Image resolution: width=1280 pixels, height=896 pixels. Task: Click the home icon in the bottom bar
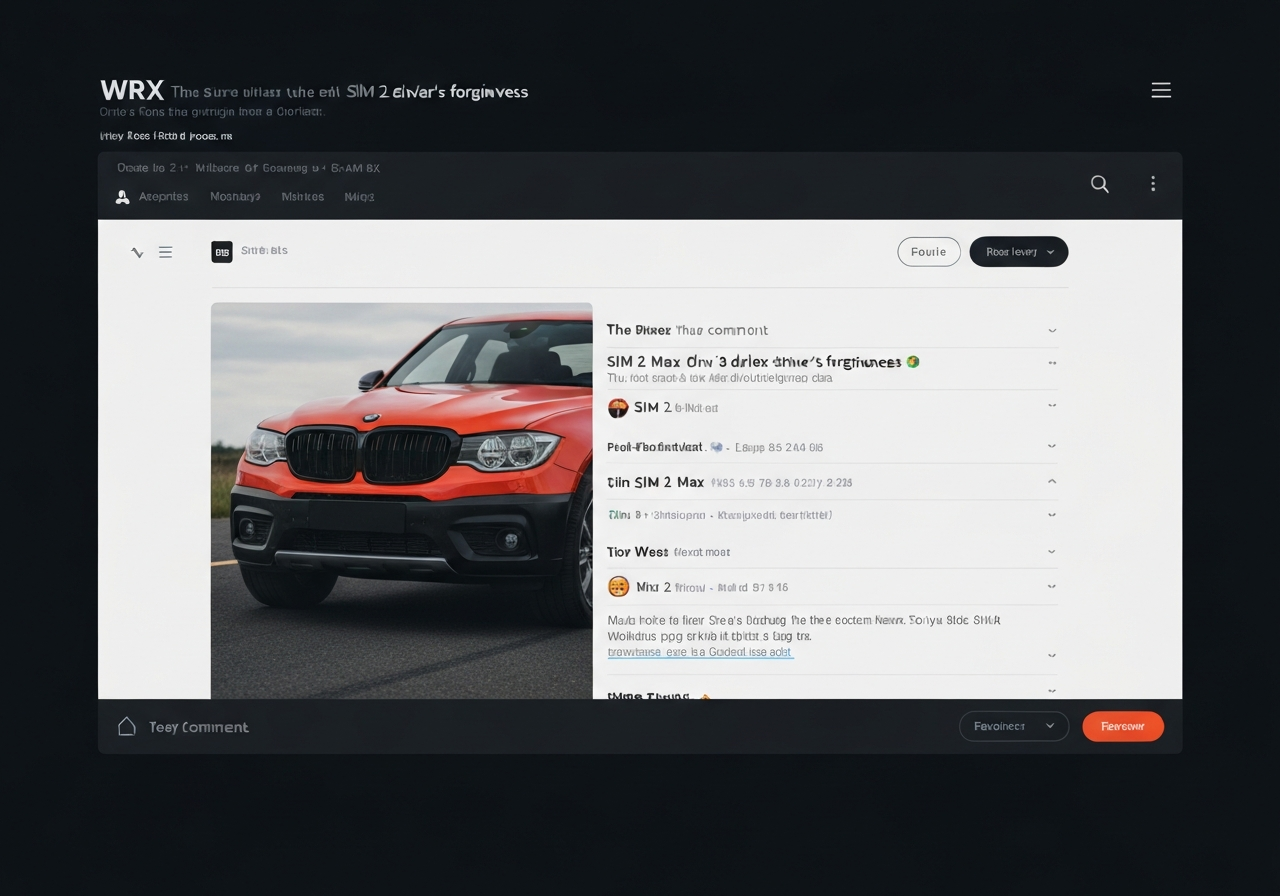tap(127, 727)
